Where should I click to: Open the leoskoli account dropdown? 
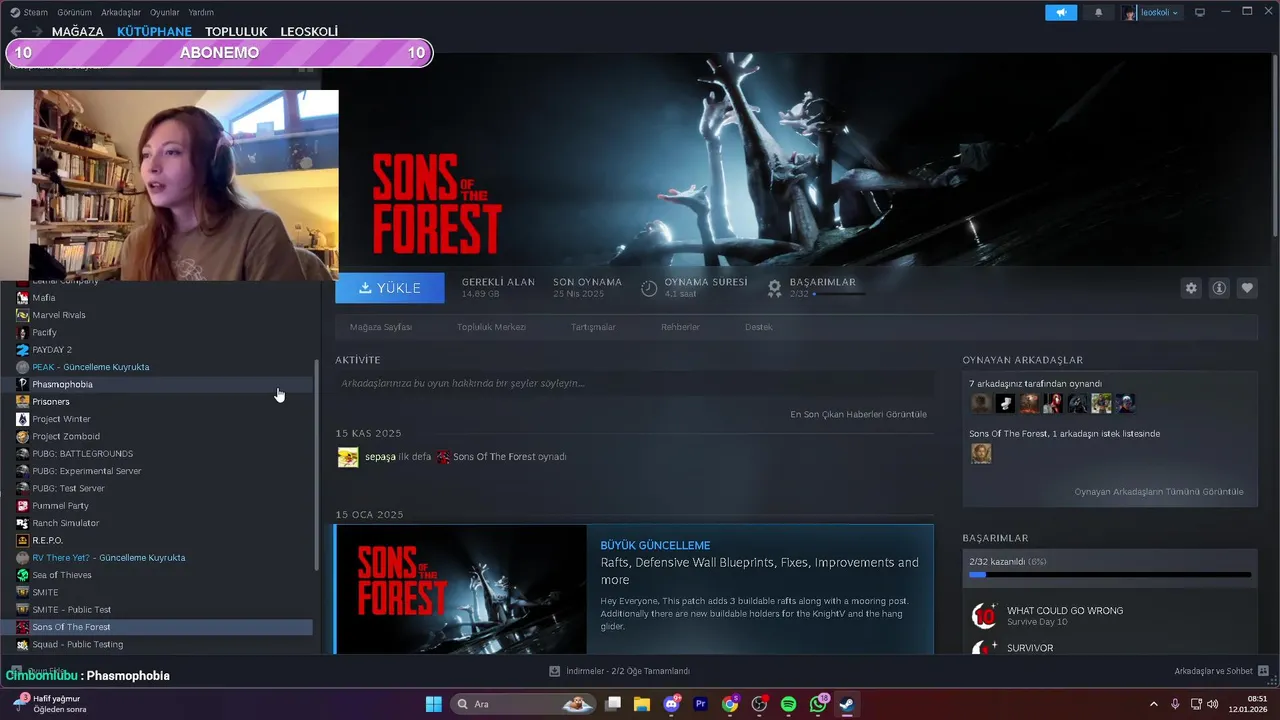tap(1152, 13)
